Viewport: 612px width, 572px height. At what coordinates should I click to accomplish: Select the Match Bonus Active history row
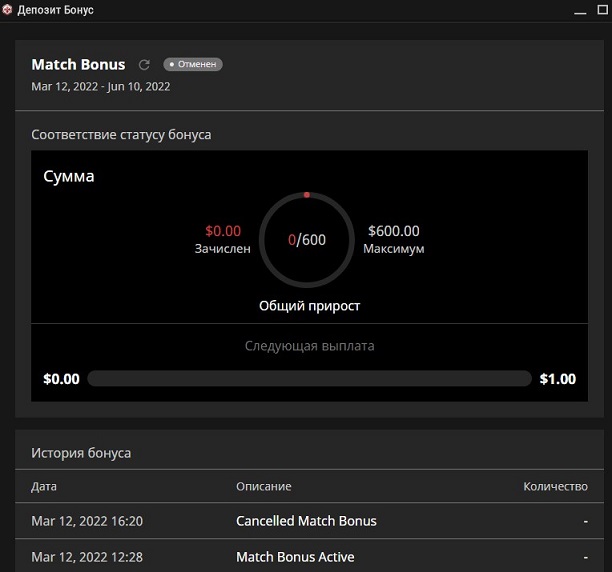point(309,556)
